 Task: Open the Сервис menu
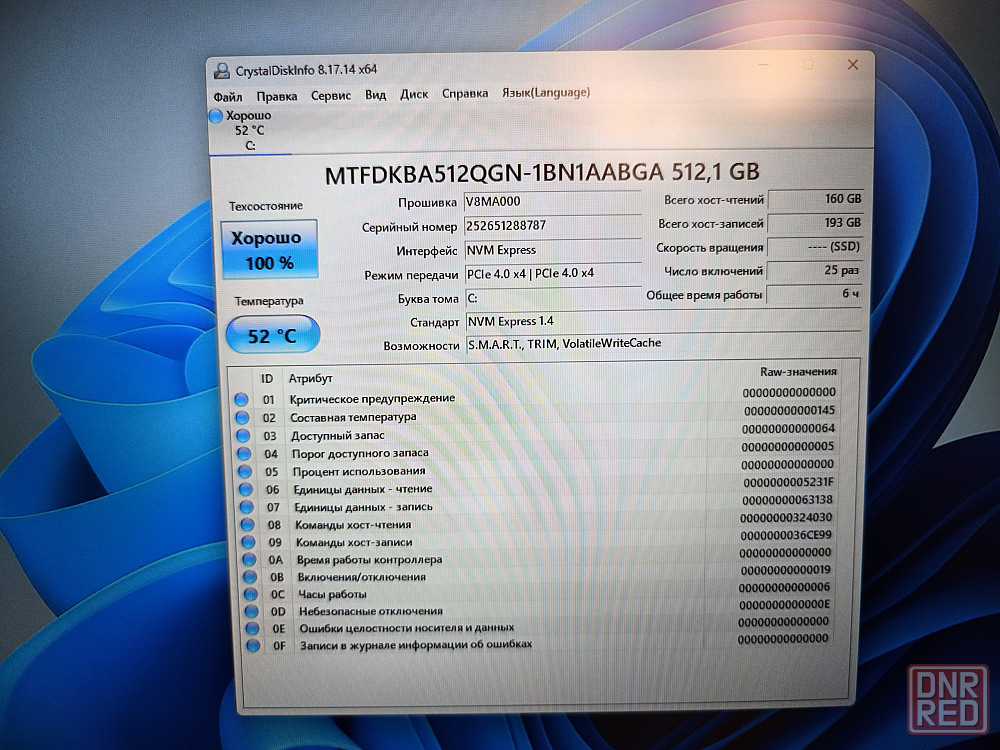pos(330,95)
